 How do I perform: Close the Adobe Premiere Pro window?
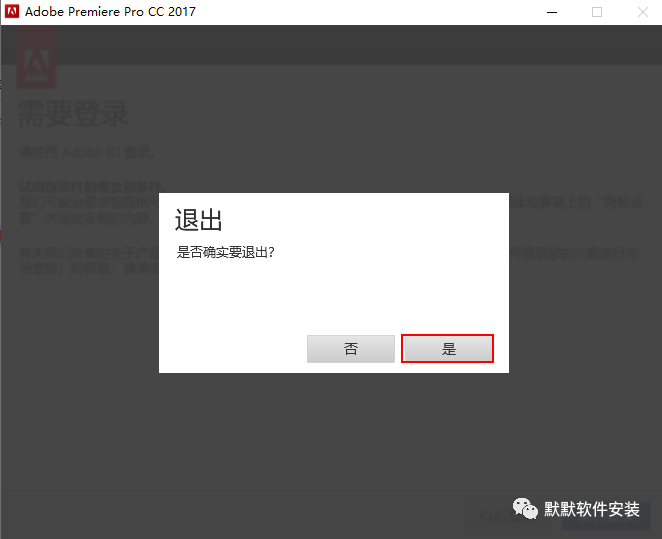point(640,12)
